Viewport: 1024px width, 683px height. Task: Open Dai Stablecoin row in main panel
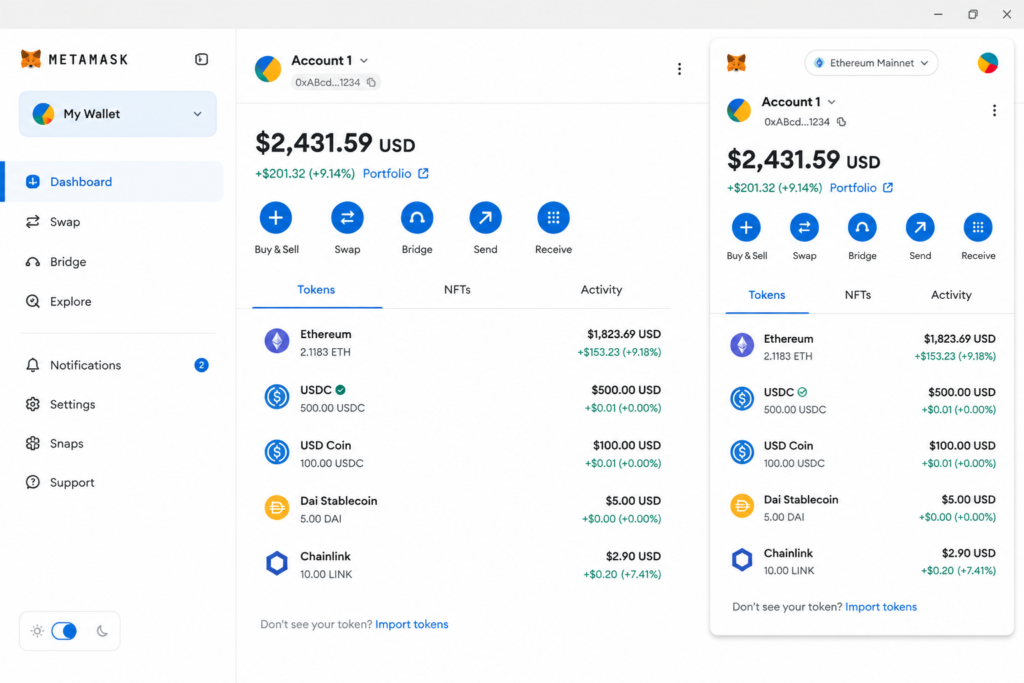pyautogui.click(x=462, y=509)
